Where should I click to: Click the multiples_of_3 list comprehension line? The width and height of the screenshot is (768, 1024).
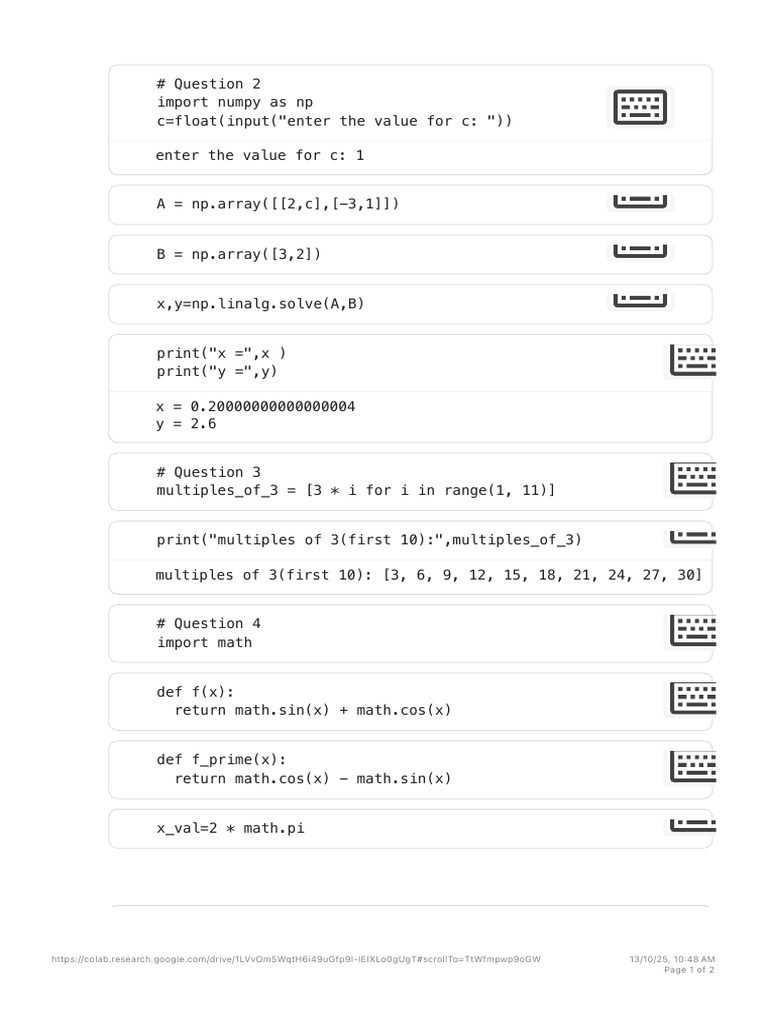355,490
